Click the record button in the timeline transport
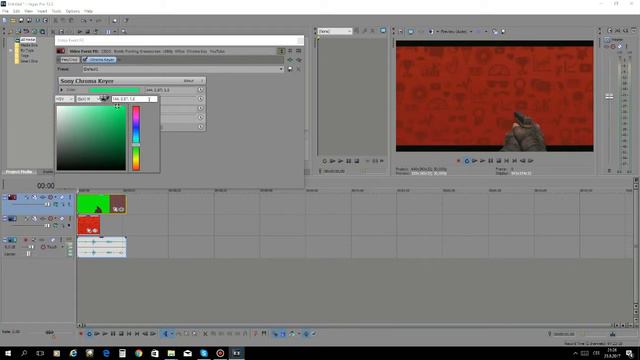The image size is (640, 360). [81, 333]
